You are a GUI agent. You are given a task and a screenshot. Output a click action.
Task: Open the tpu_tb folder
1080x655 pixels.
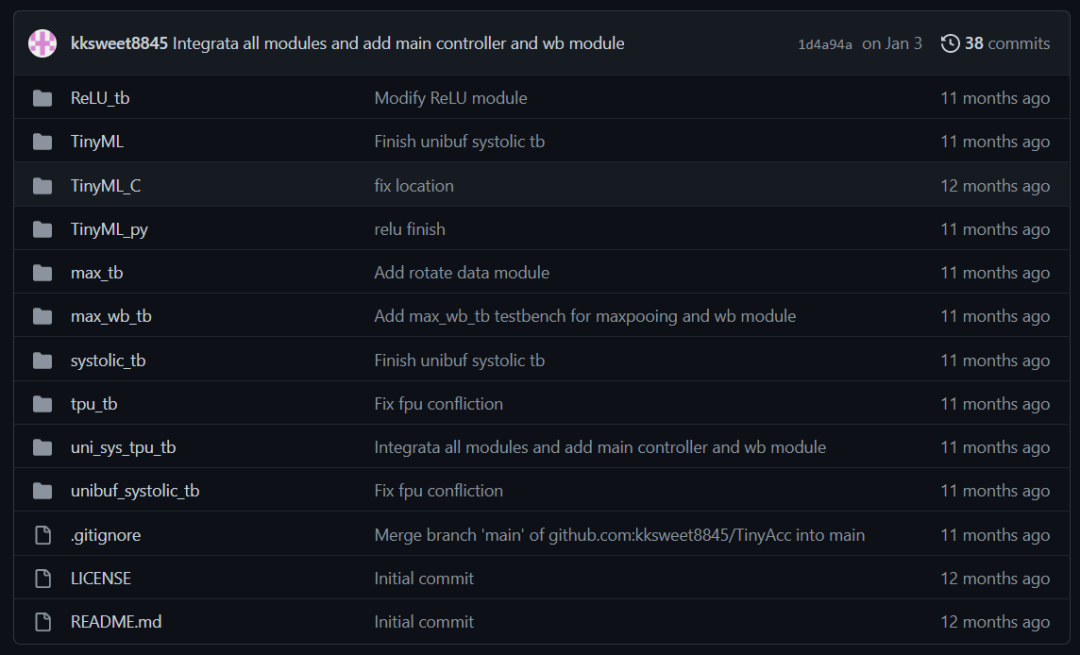[94, 404]
